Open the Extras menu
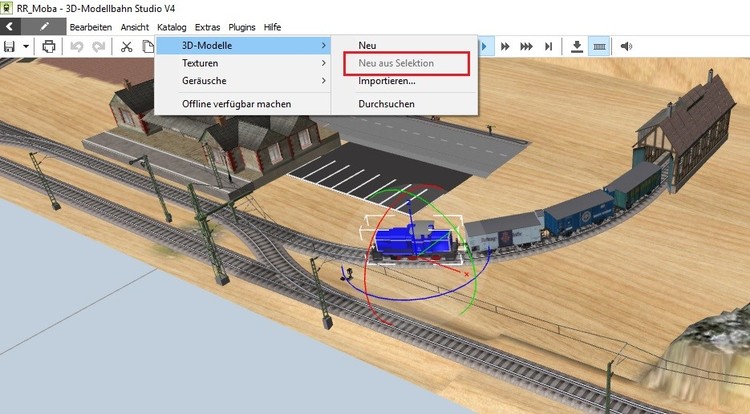 (208, 27)
